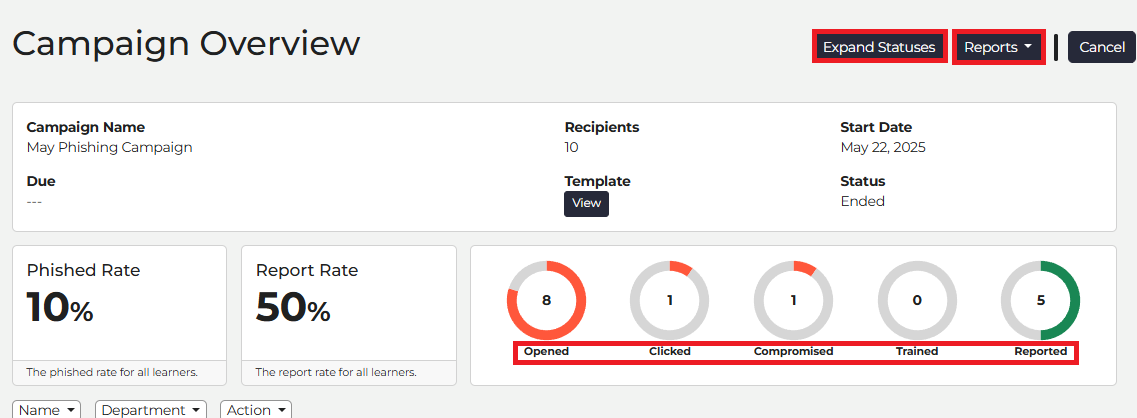Select the Clicked donut chart showing 1

[x=669, y=300]
